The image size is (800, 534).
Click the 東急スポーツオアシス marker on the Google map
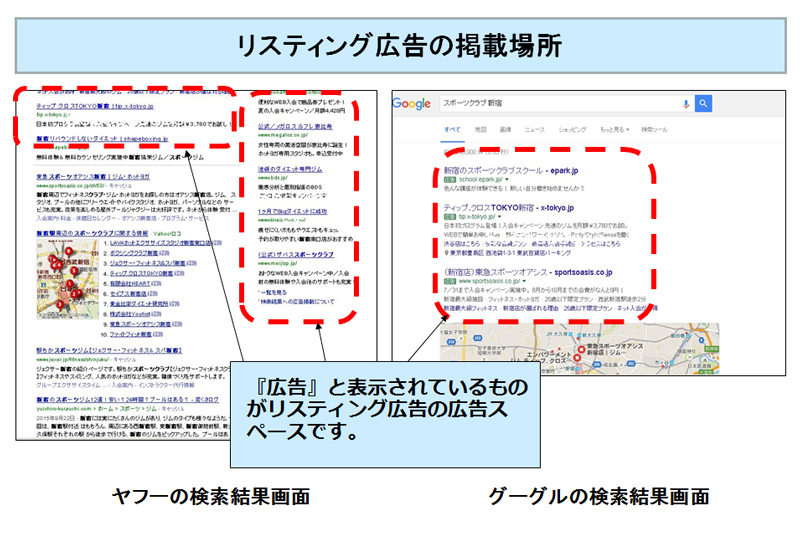tap(581, 350)
